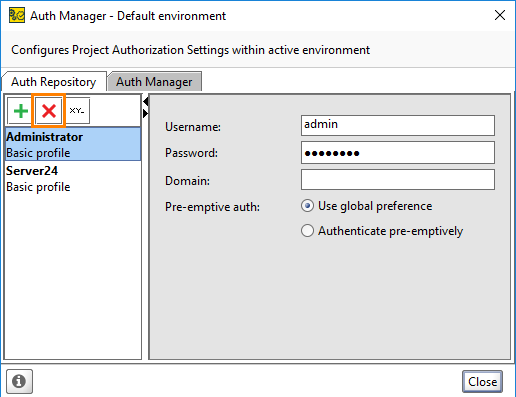The height and width of the screenshot is (397, 516).
Task: Click into the Username field
Action: tap(398, 125)
